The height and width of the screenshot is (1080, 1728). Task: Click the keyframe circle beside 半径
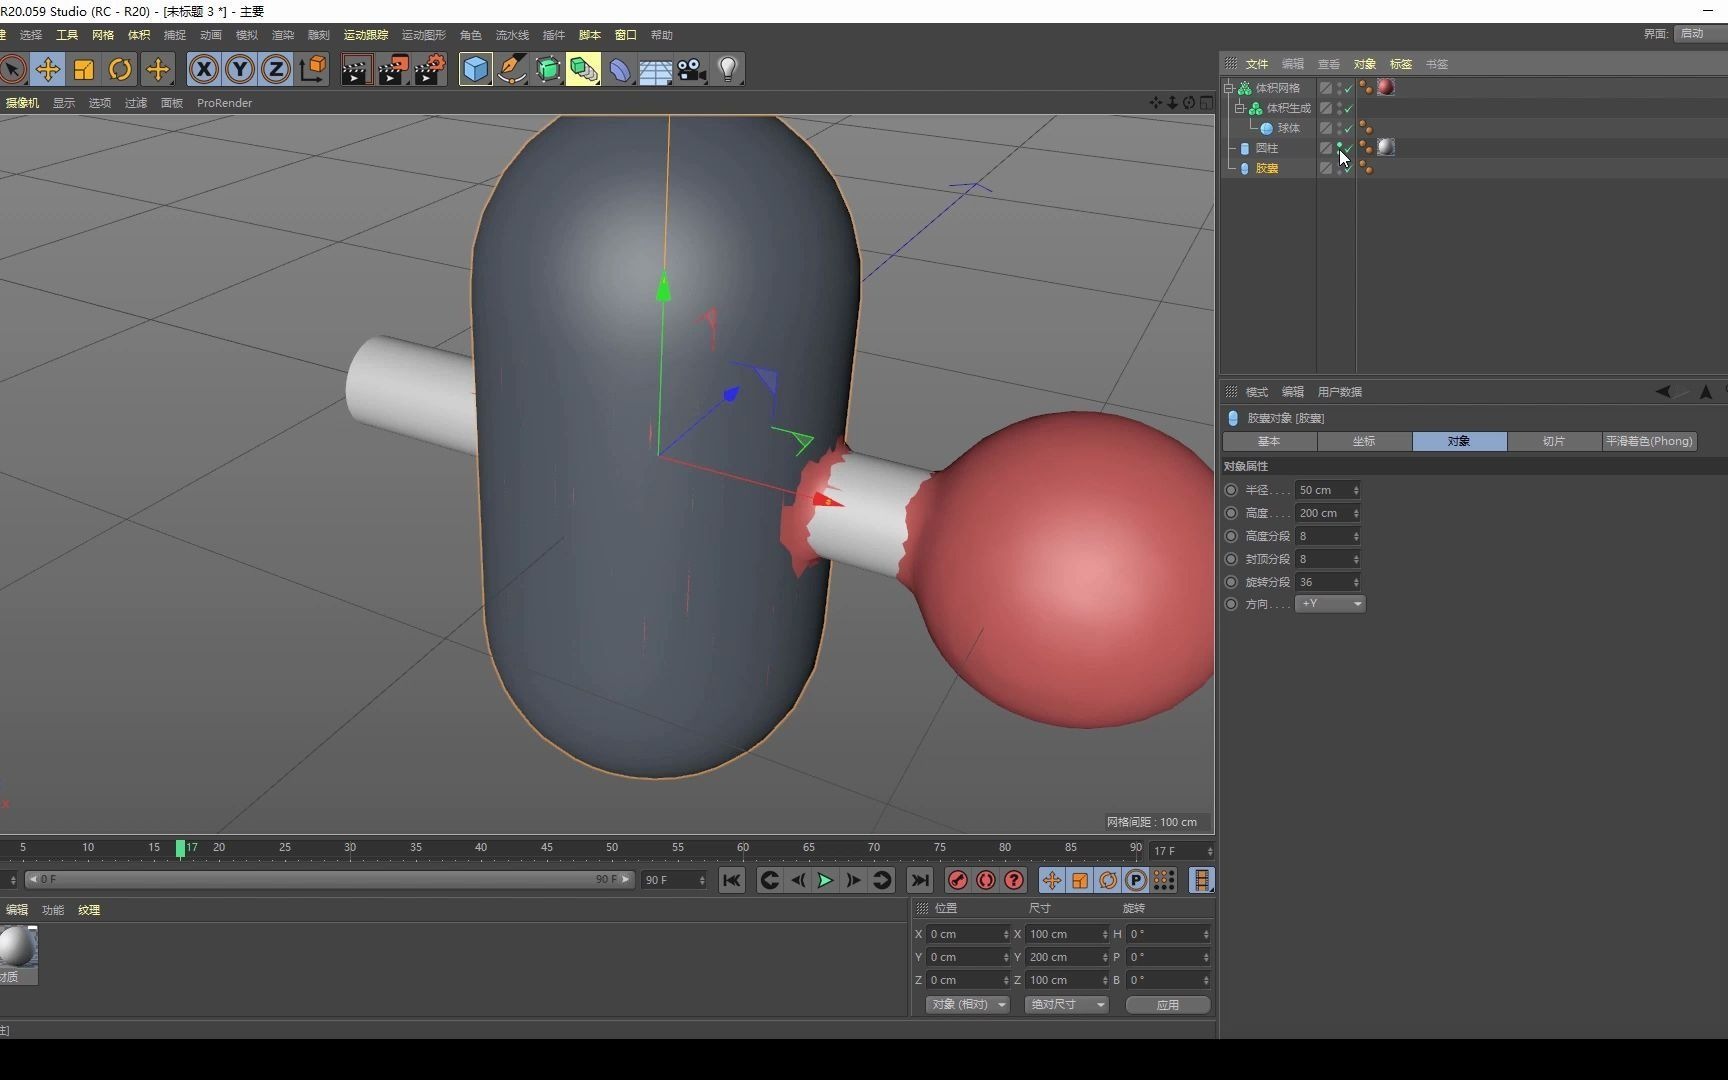(1231, 489)
